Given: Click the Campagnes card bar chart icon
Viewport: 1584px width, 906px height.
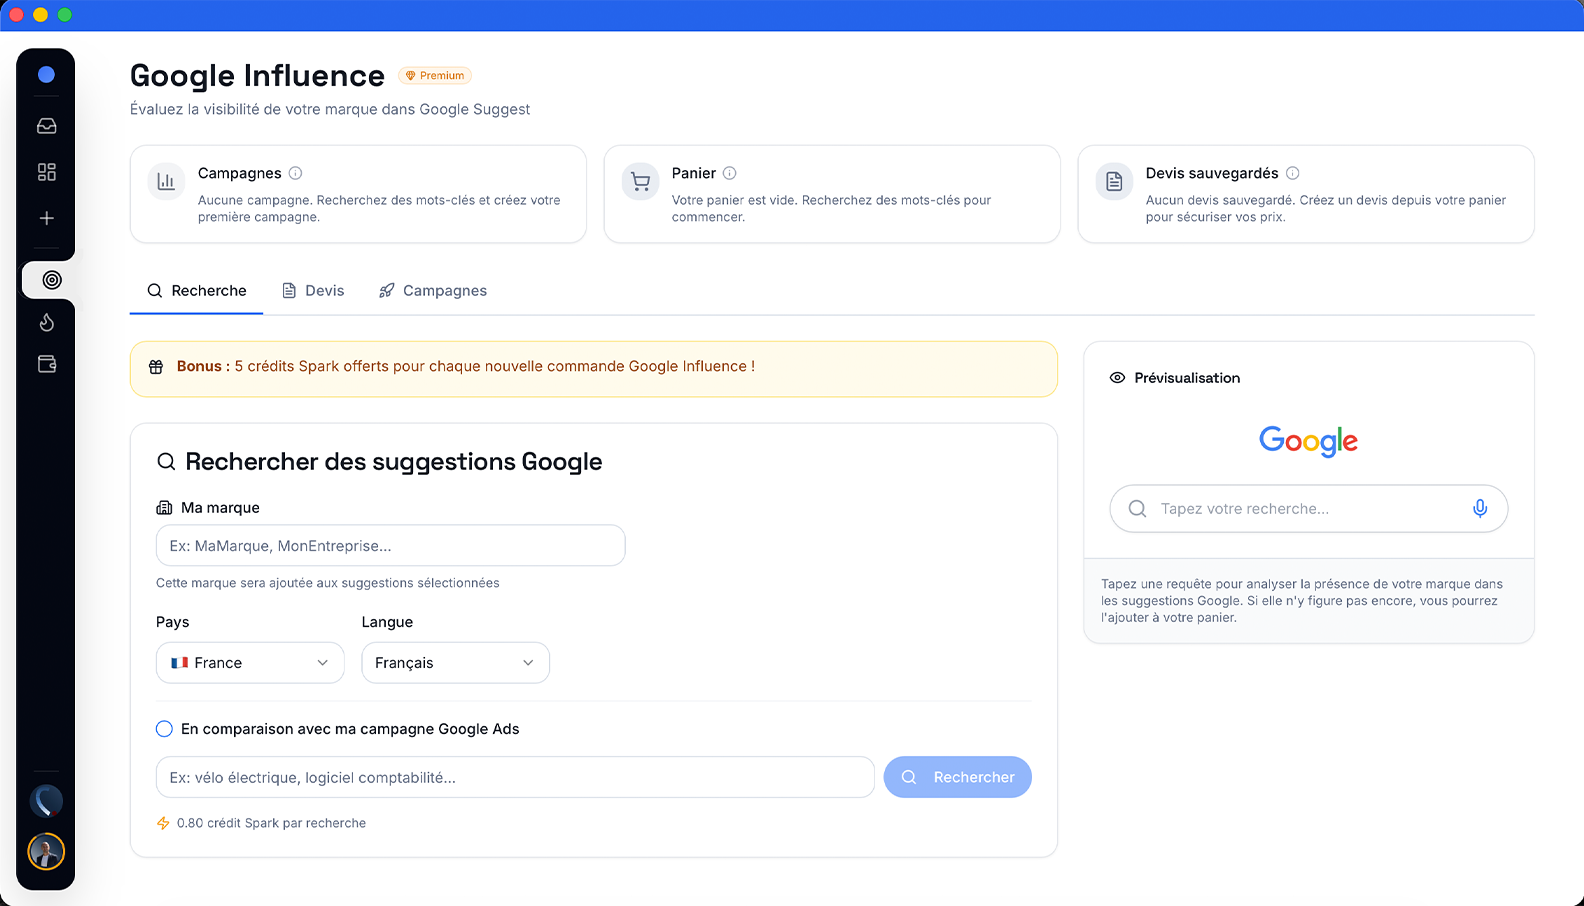Looking at the screenshot, I should pos(166,182).
